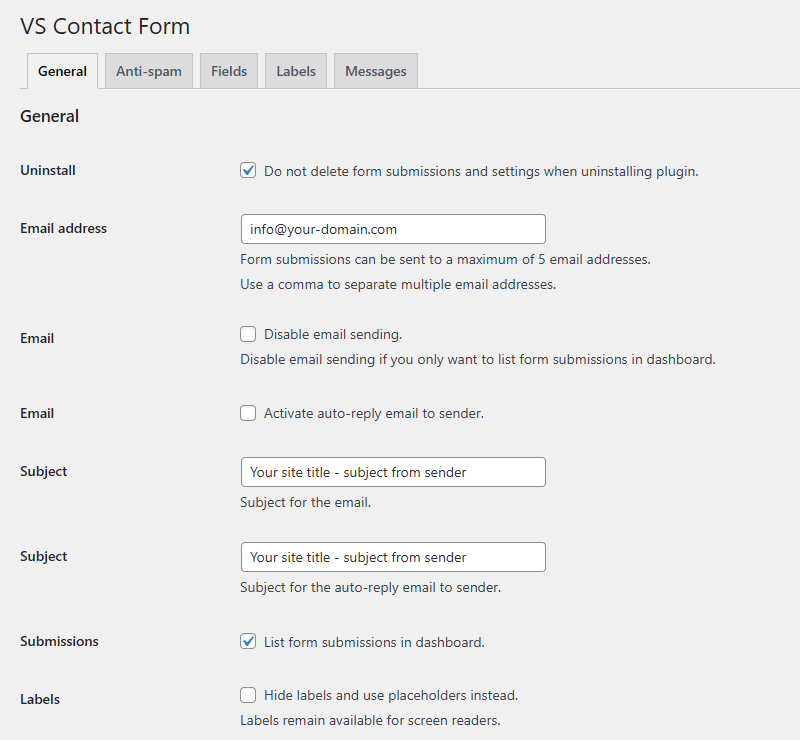Click the General section heading

(x=49, y=116)
